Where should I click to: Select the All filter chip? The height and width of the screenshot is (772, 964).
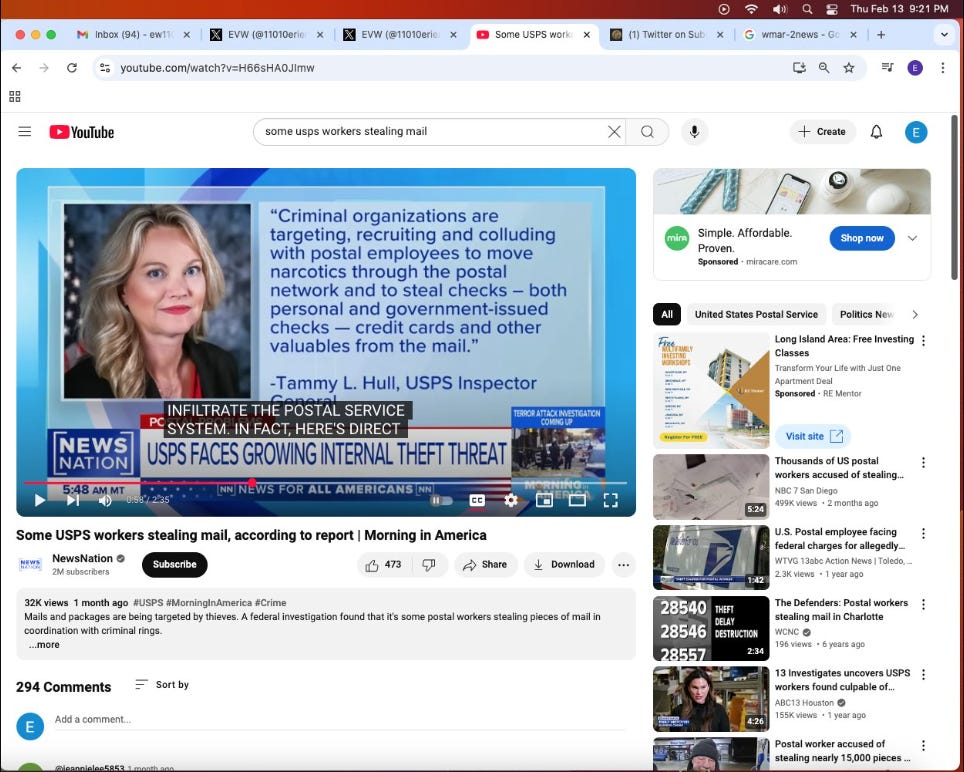tap(666, 314)
